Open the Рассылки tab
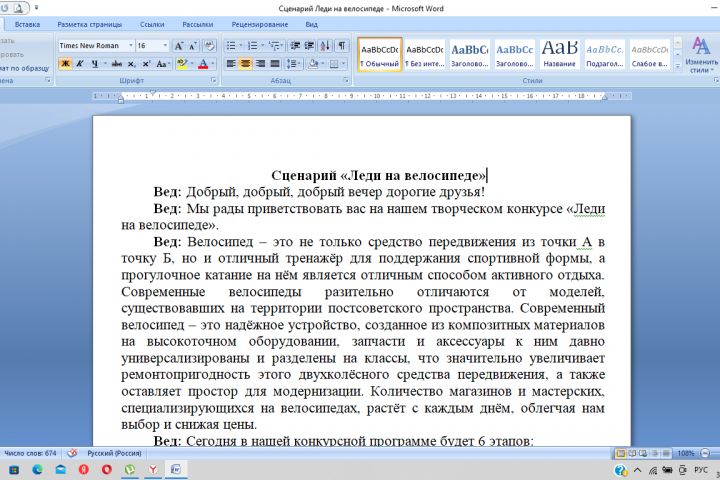720x480 pixels. 197,24
